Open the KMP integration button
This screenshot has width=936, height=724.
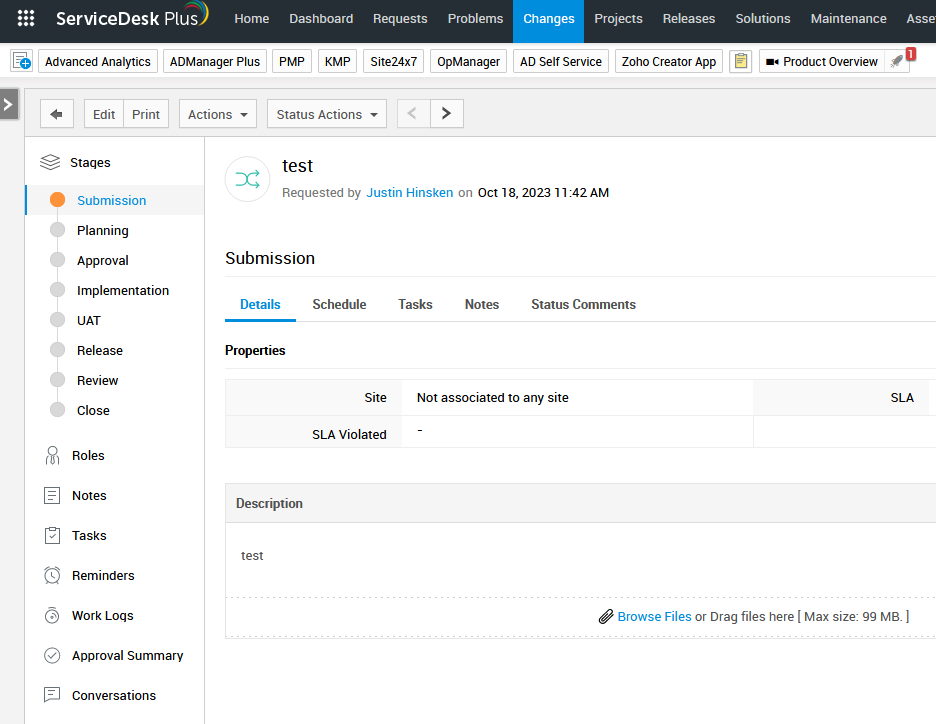click(338, 61)
